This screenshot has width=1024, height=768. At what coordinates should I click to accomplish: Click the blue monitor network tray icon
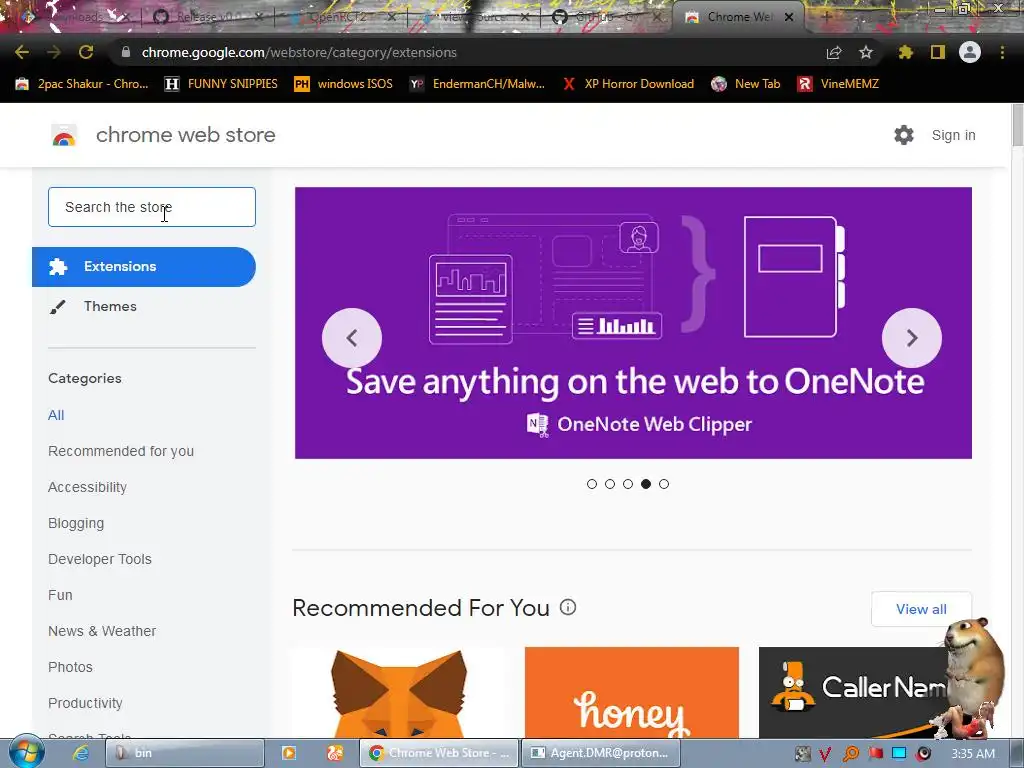[x=899, y=754]
